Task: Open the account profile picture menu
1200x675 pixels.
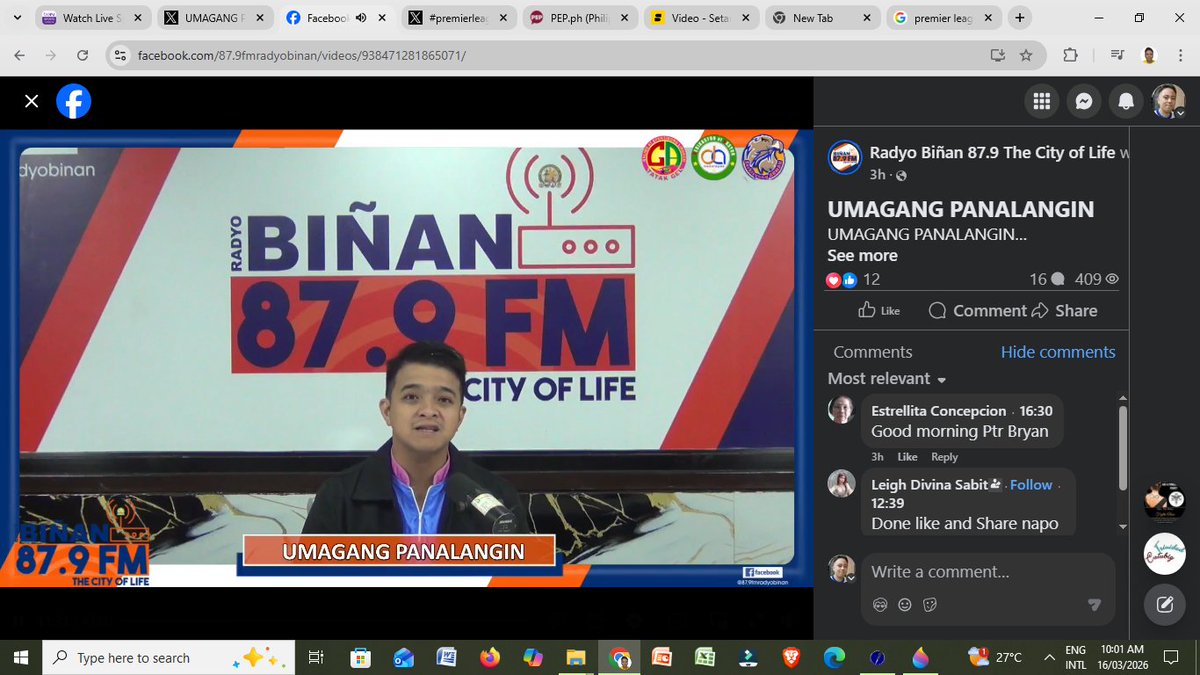Action: 1168,101
